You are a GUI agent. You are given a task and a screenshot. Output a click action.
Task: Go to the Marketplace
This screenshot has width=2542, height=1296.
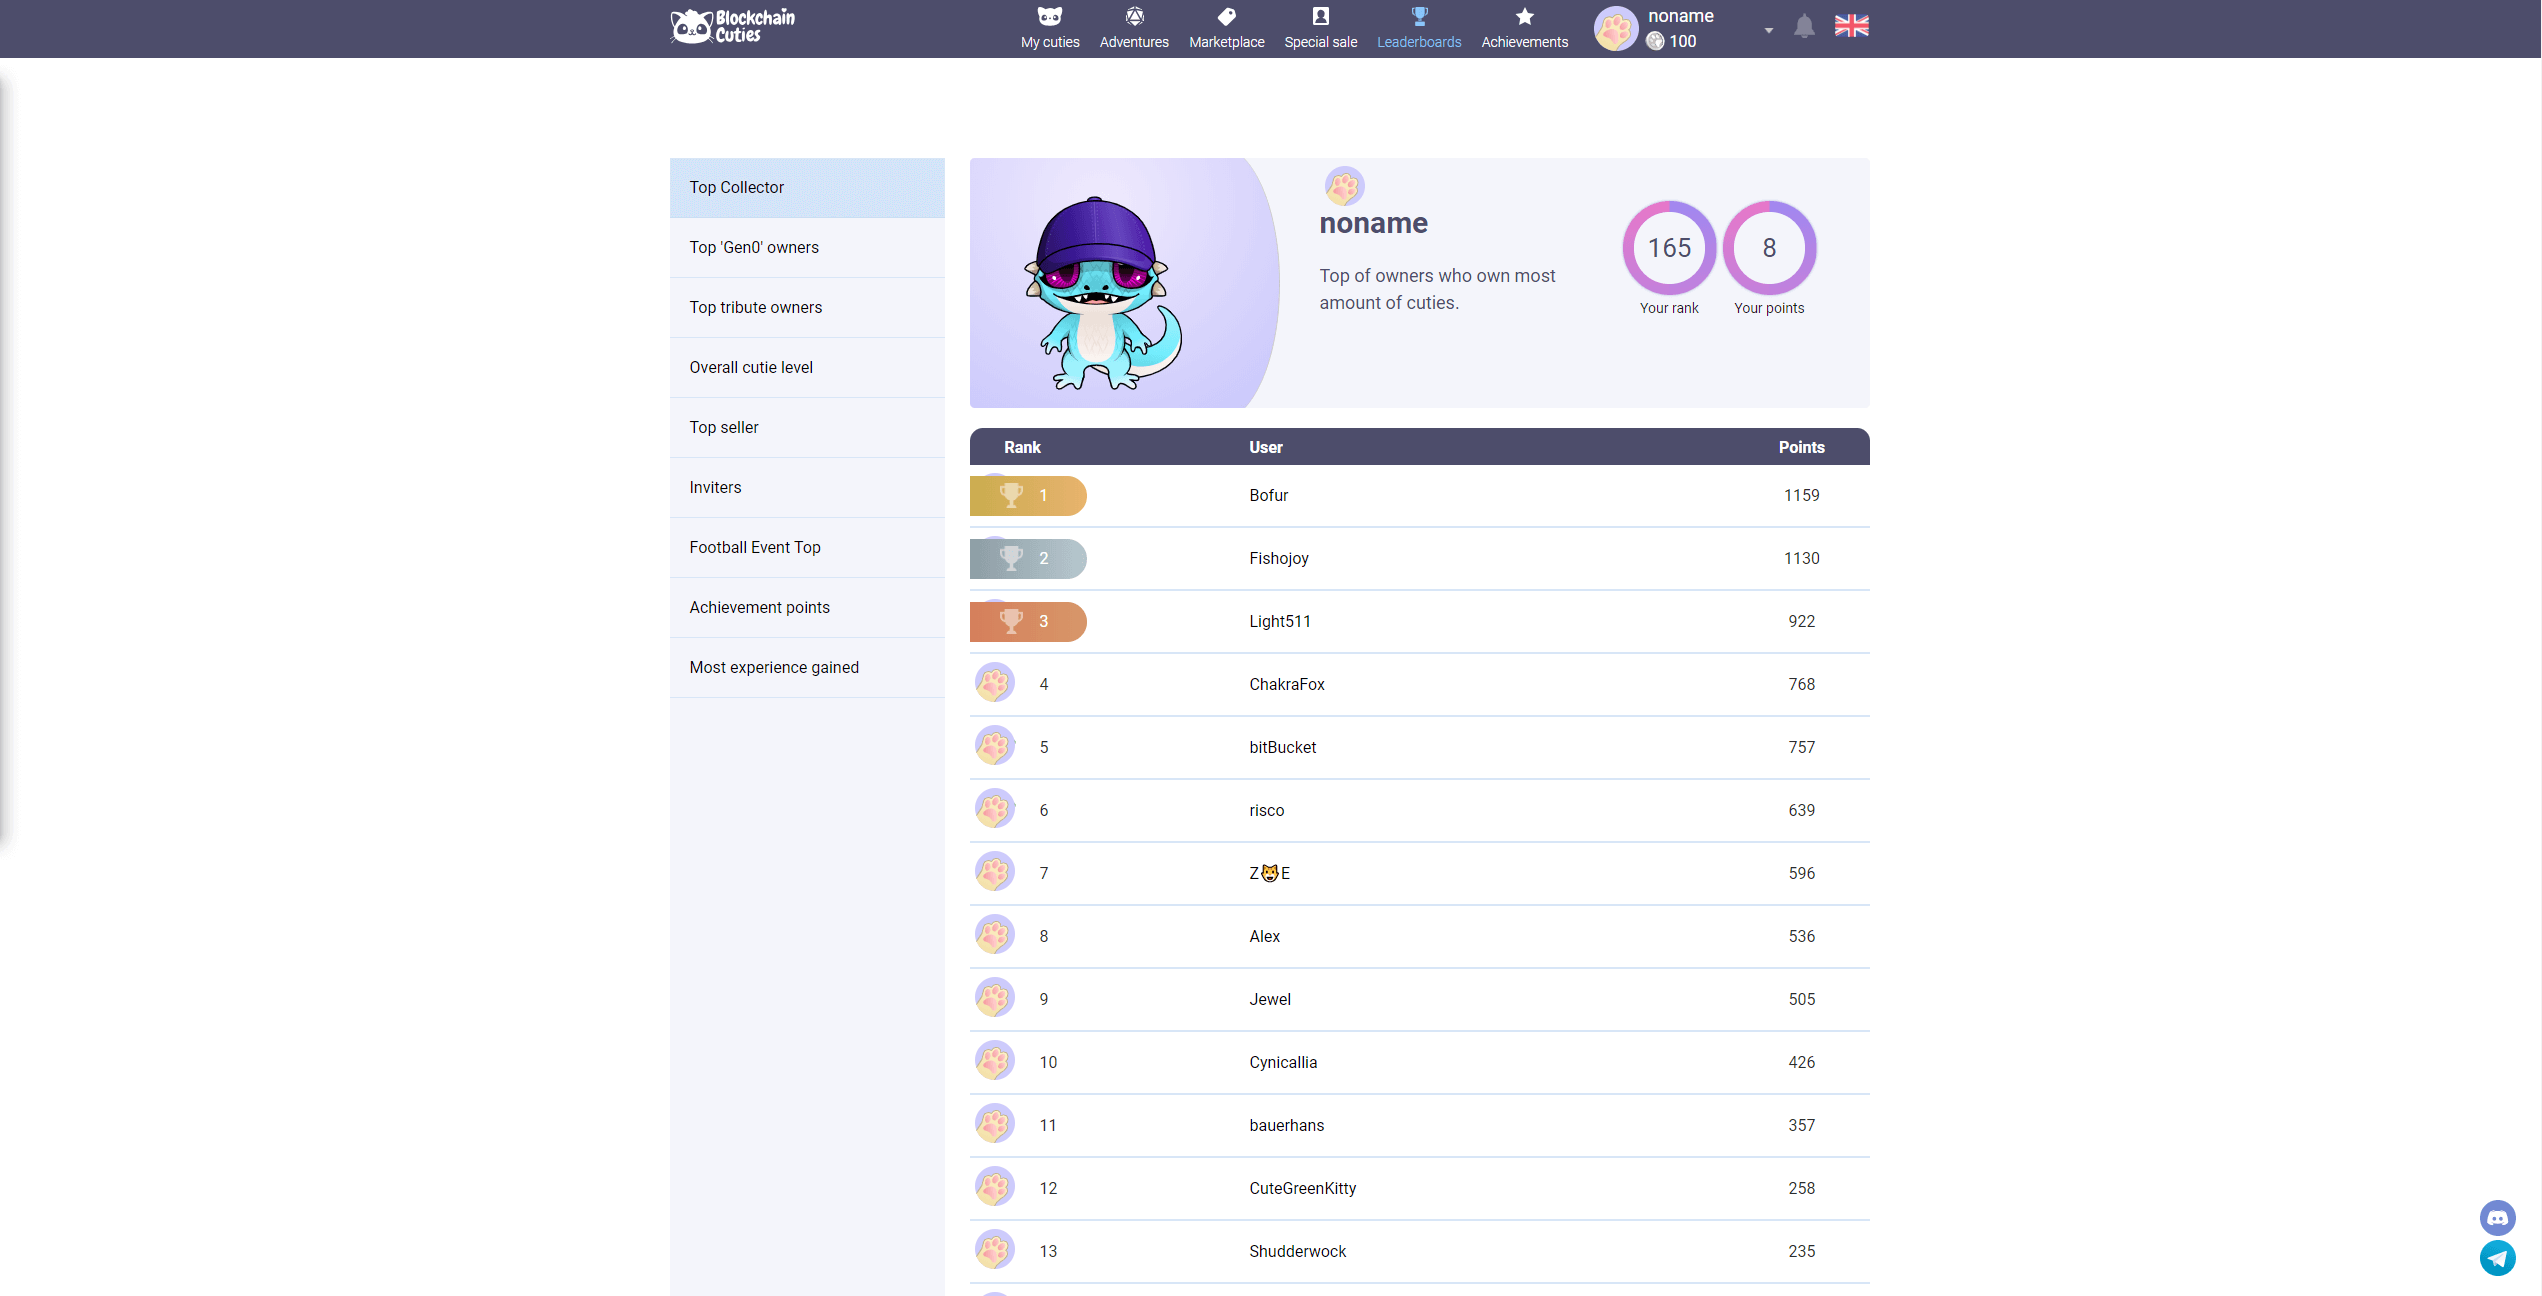1226,28
